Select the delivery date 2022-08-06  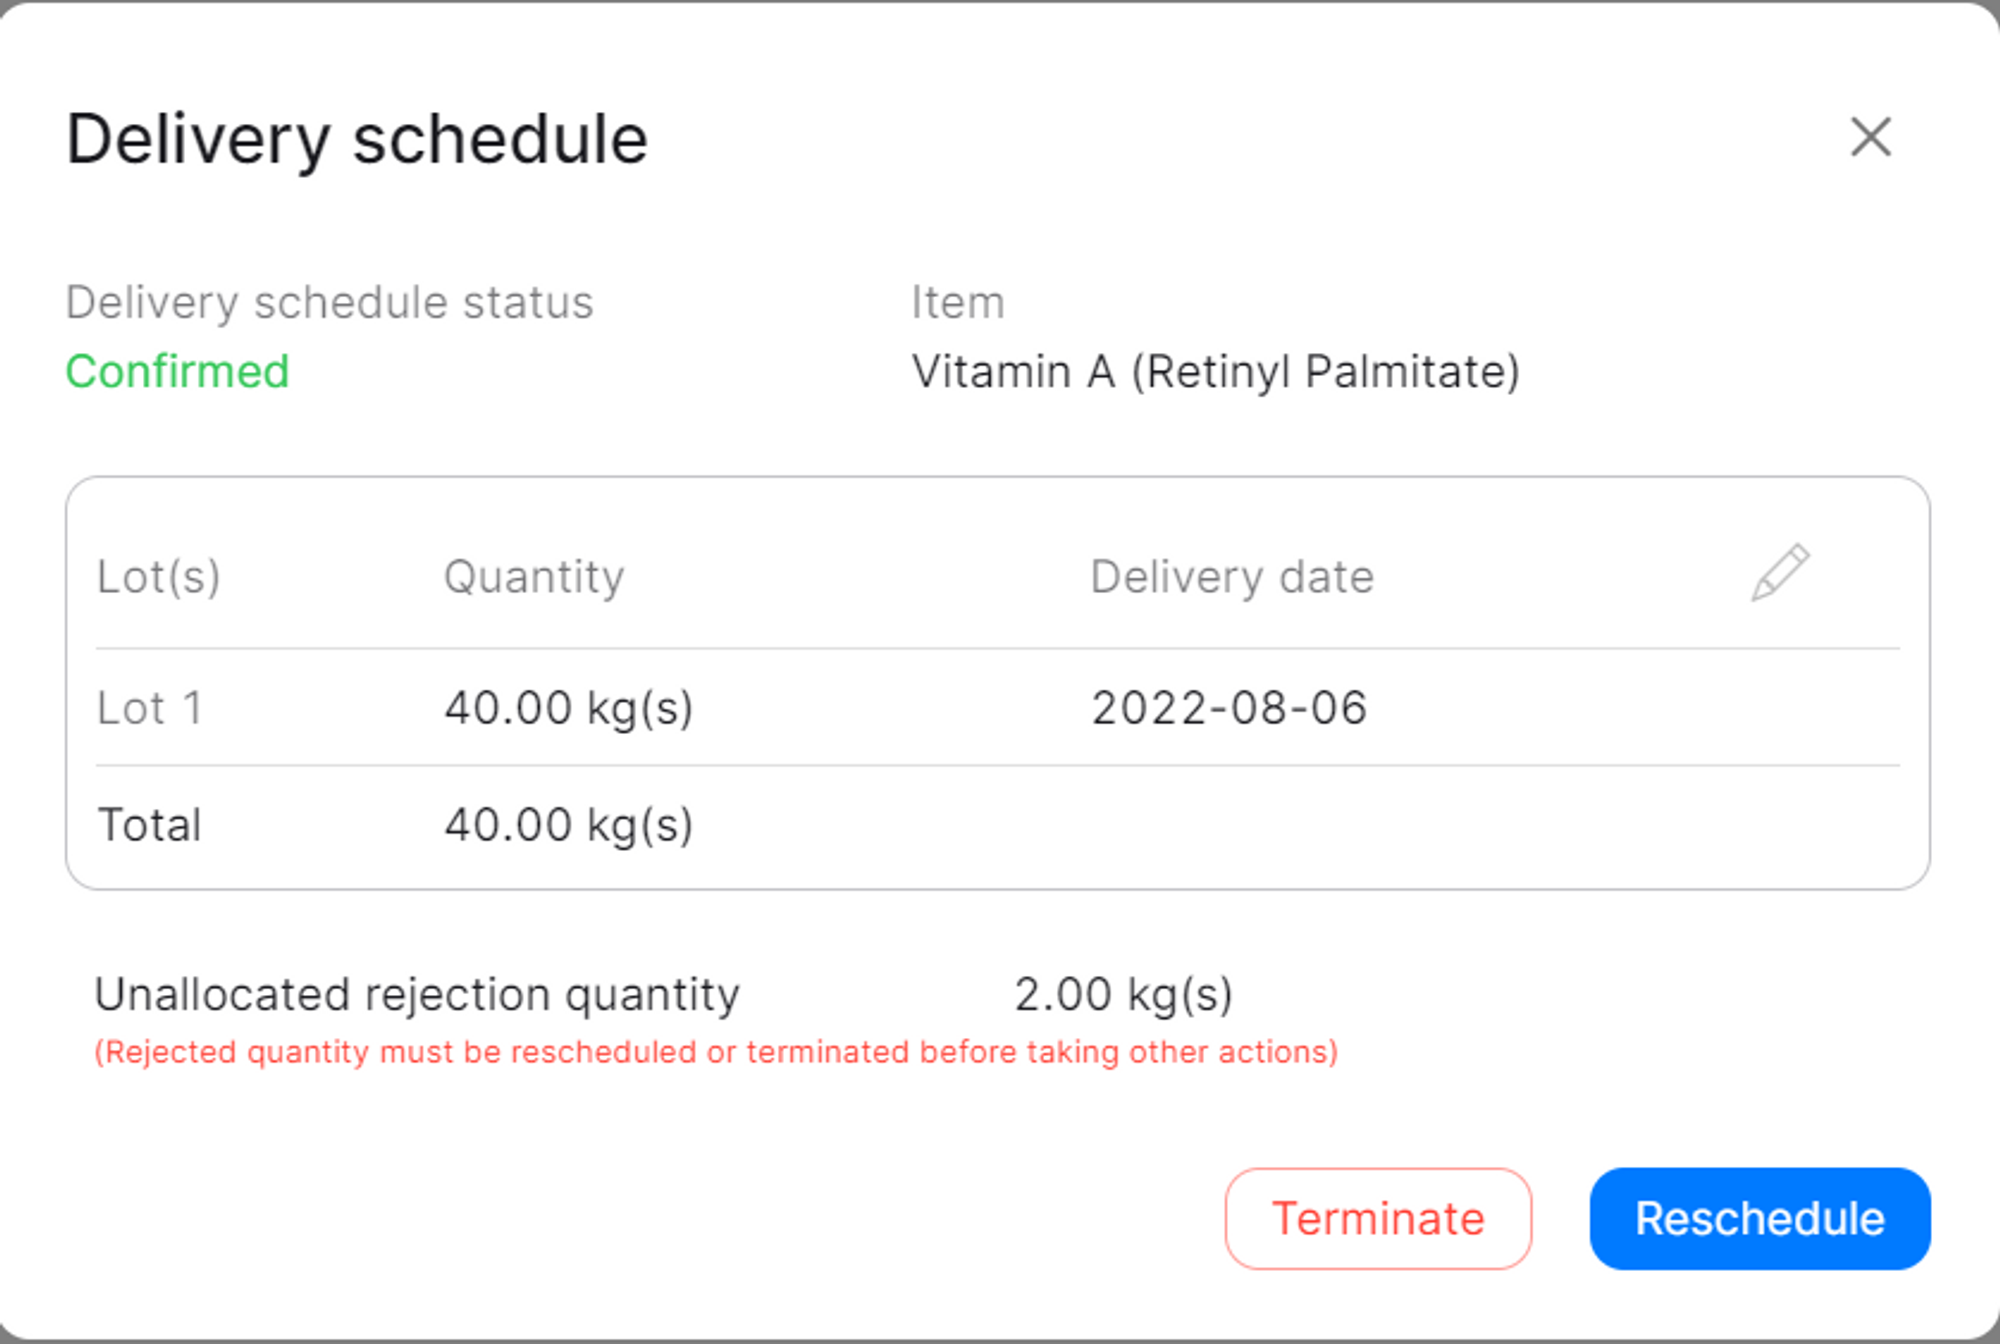pyautogui.click(x=1229, y=708)
